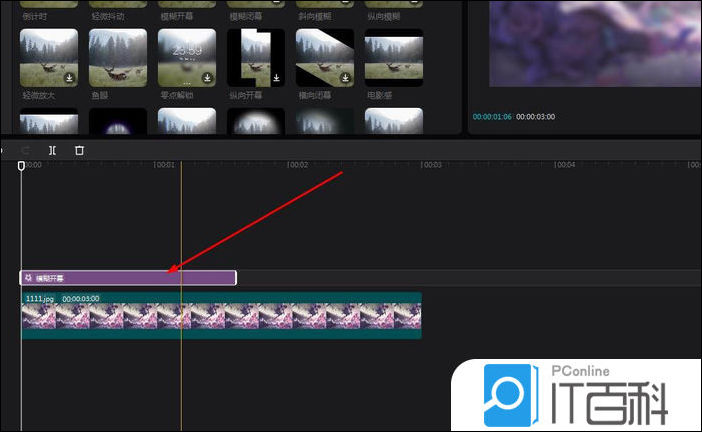This screenshot has width=702, height=432.
Task: Click the current time 00:00:01:06 under preview
Action: coord(492,117)
